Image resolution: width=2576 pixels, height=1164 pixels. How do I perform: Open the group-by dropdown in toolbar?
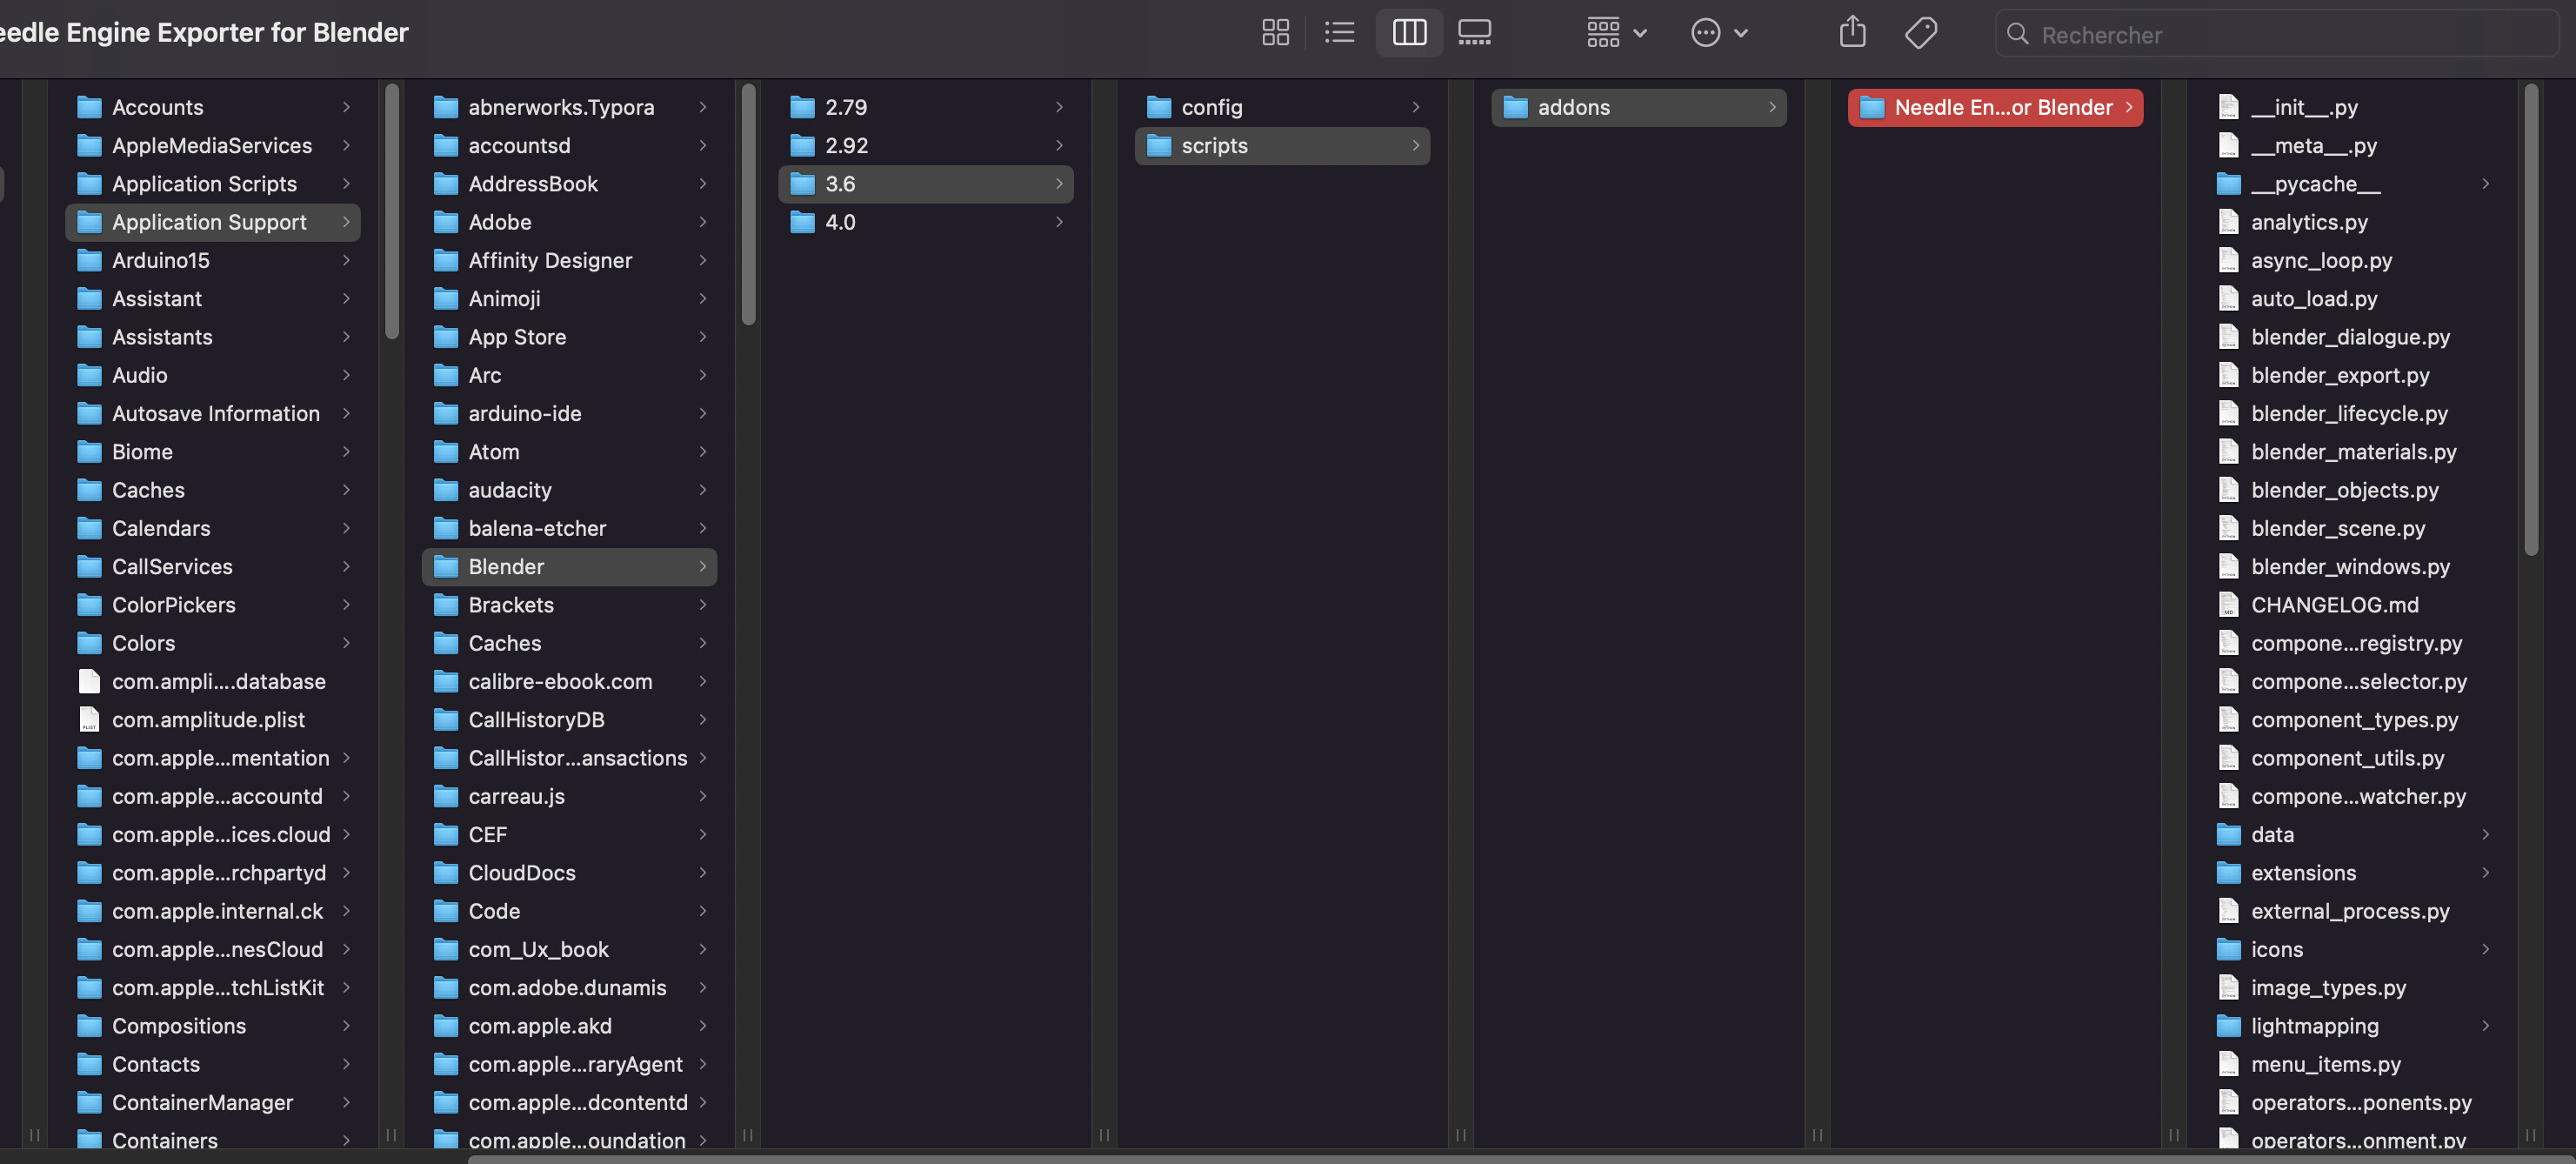pos(1616,33)
